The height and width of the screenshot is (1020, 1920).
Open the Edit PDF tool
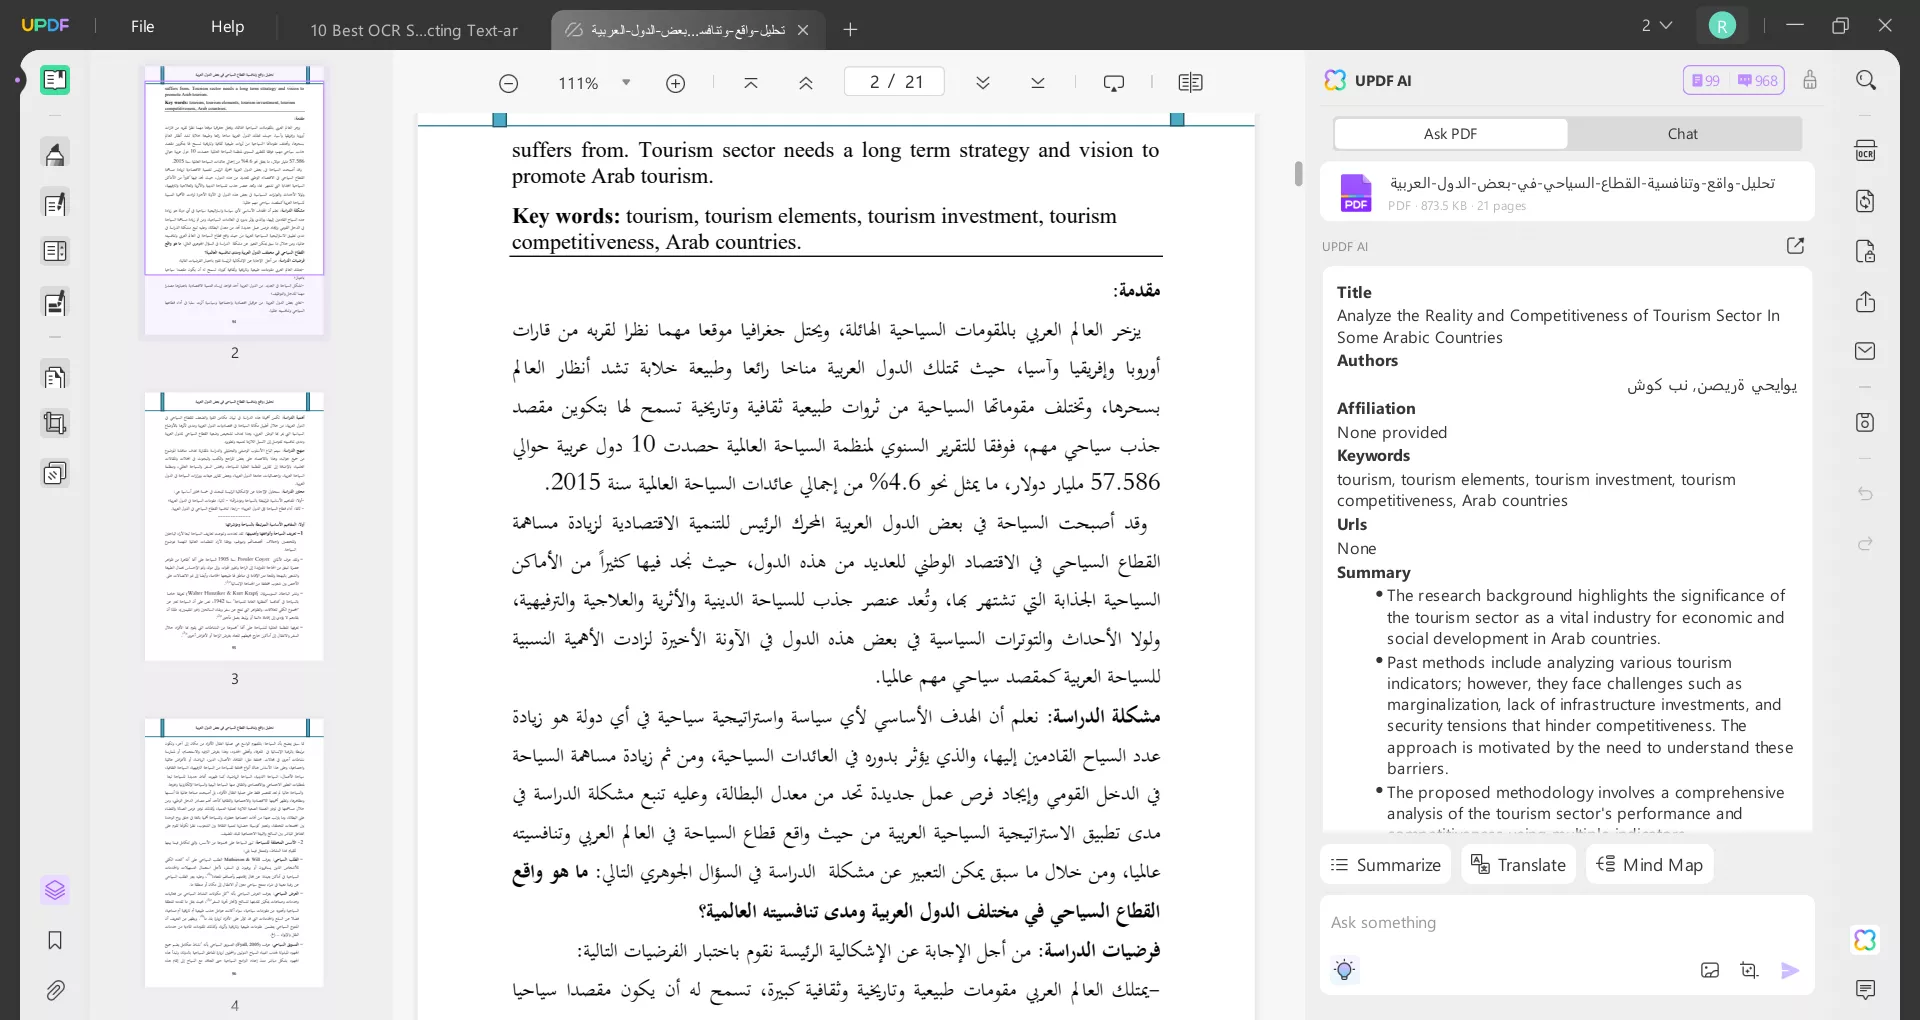coord(55,204)
